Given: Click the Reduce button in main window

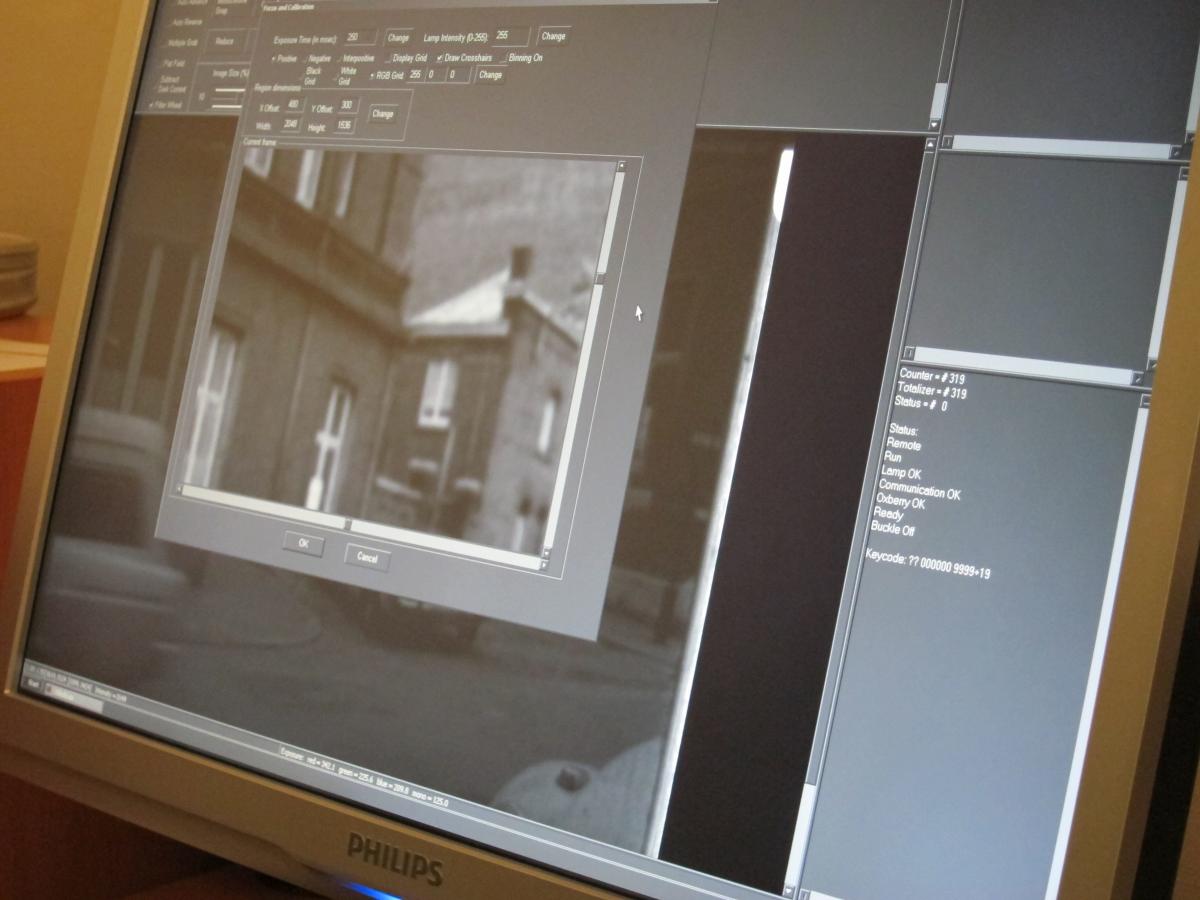Looking at the screenshot, I should [x=224, y=41].
